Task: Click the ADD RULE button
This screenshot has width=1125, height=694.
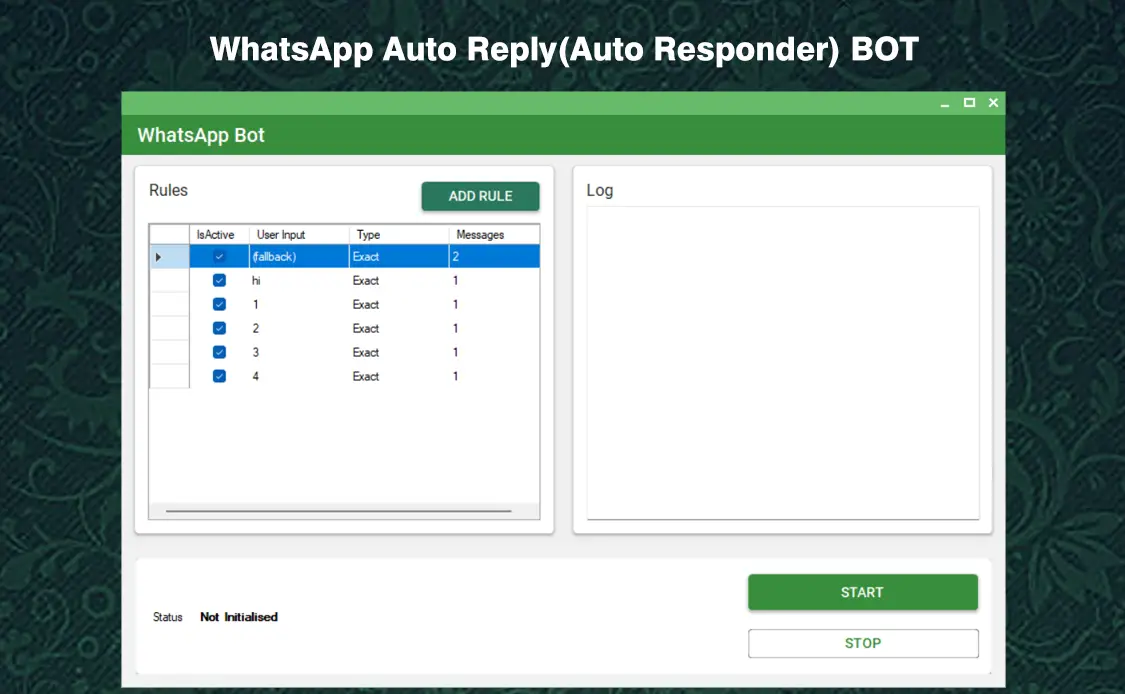Action: click(480, 196)
